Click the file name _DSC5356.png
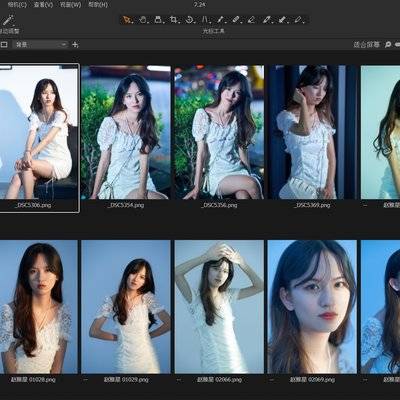This screenshot has width=400, height=400. click(x=219, y=205)
